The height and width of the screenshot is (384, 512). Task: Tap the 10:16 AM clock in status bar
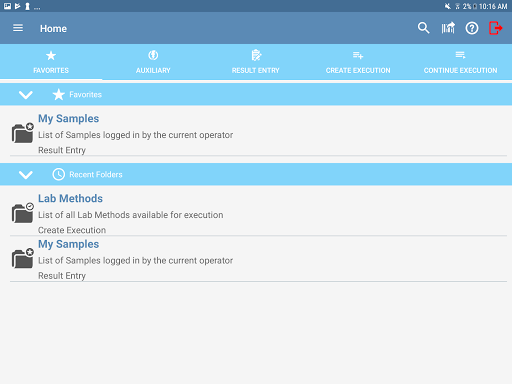(x=493, y=6)
